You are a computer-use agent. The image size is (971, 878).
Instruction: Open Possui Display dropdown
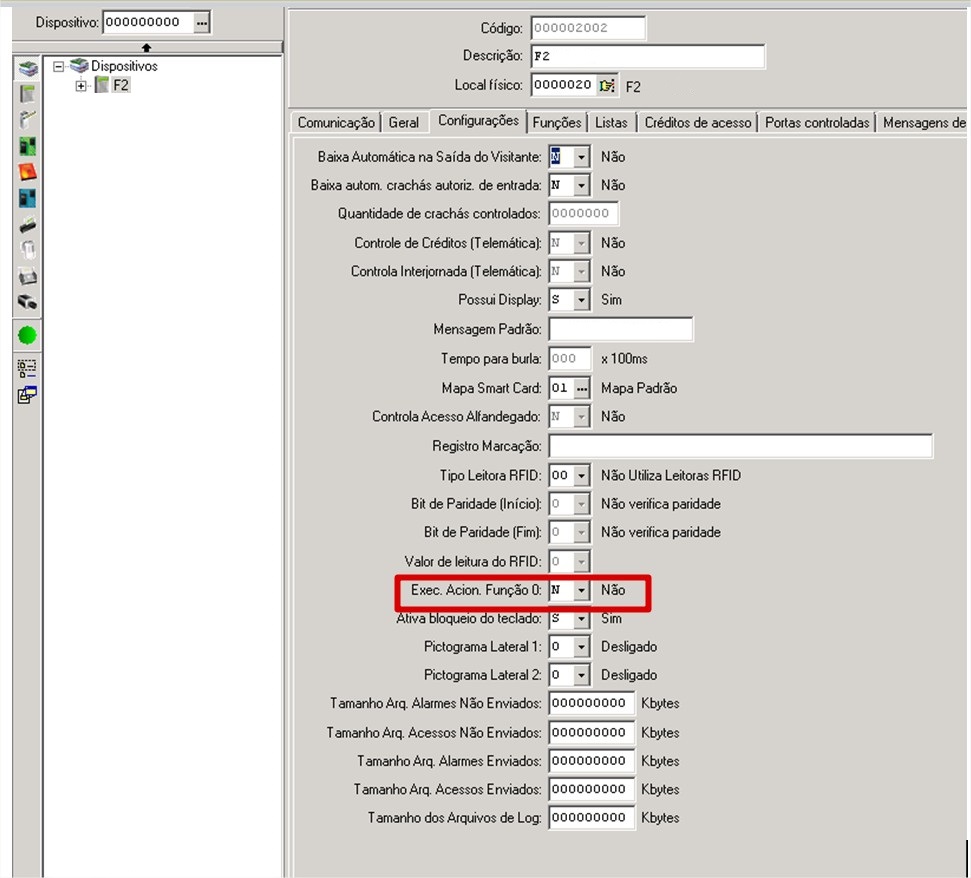click(581, 300)
